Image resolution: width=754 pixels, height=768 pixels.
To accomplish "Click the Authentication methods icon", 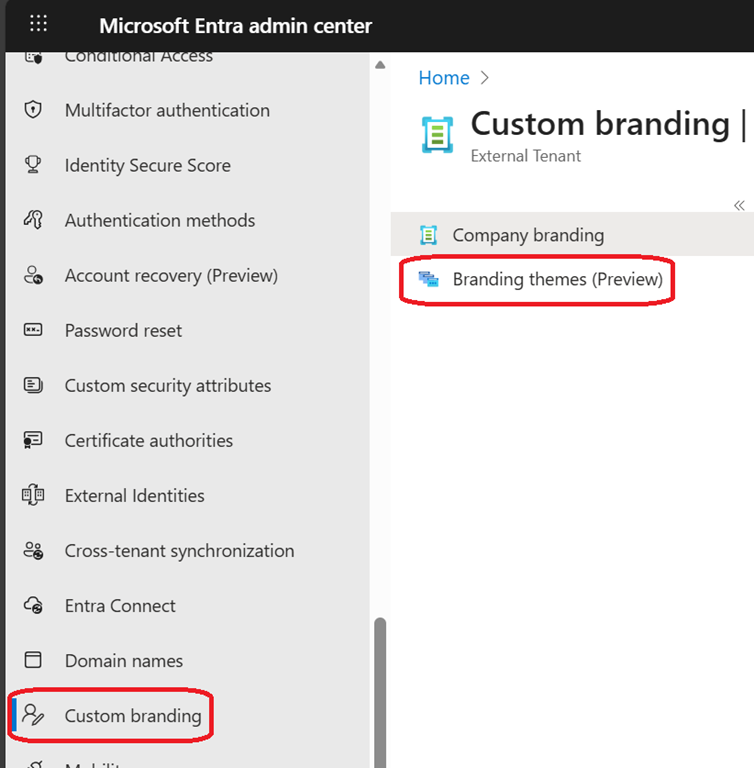I will coord(33,220).
